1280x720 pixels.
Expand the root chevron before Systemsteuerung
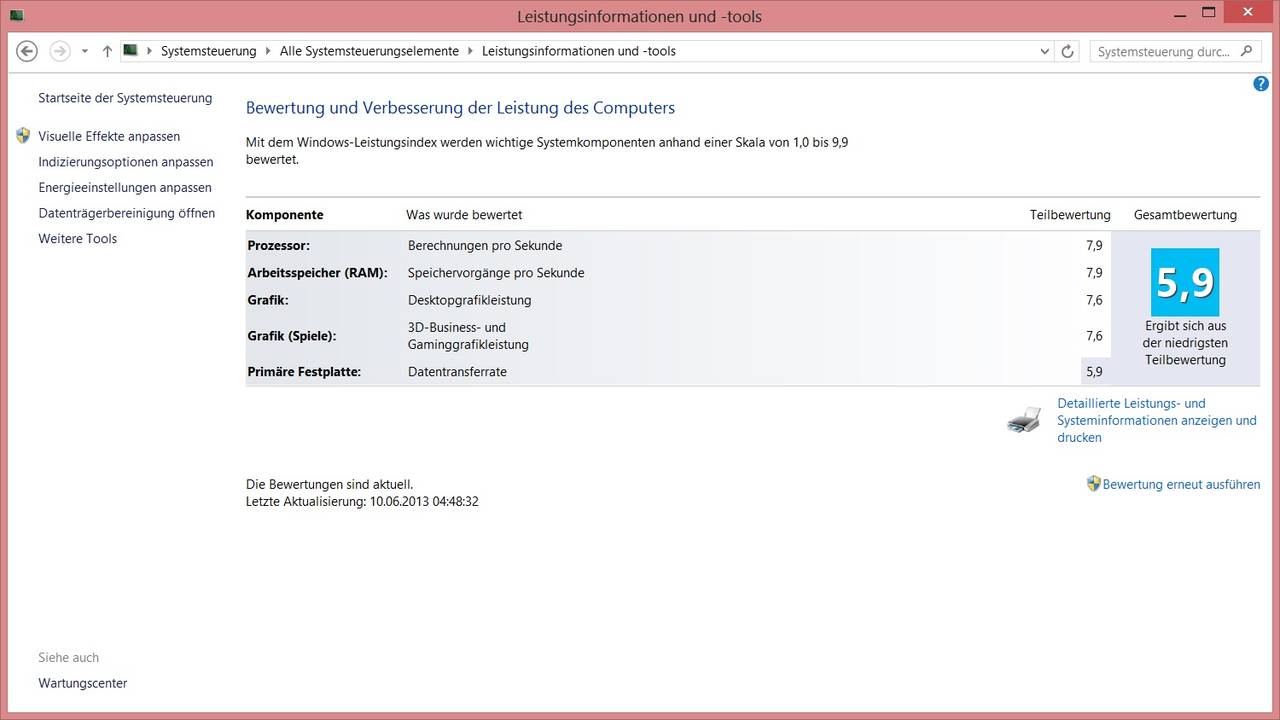point(150,51)
